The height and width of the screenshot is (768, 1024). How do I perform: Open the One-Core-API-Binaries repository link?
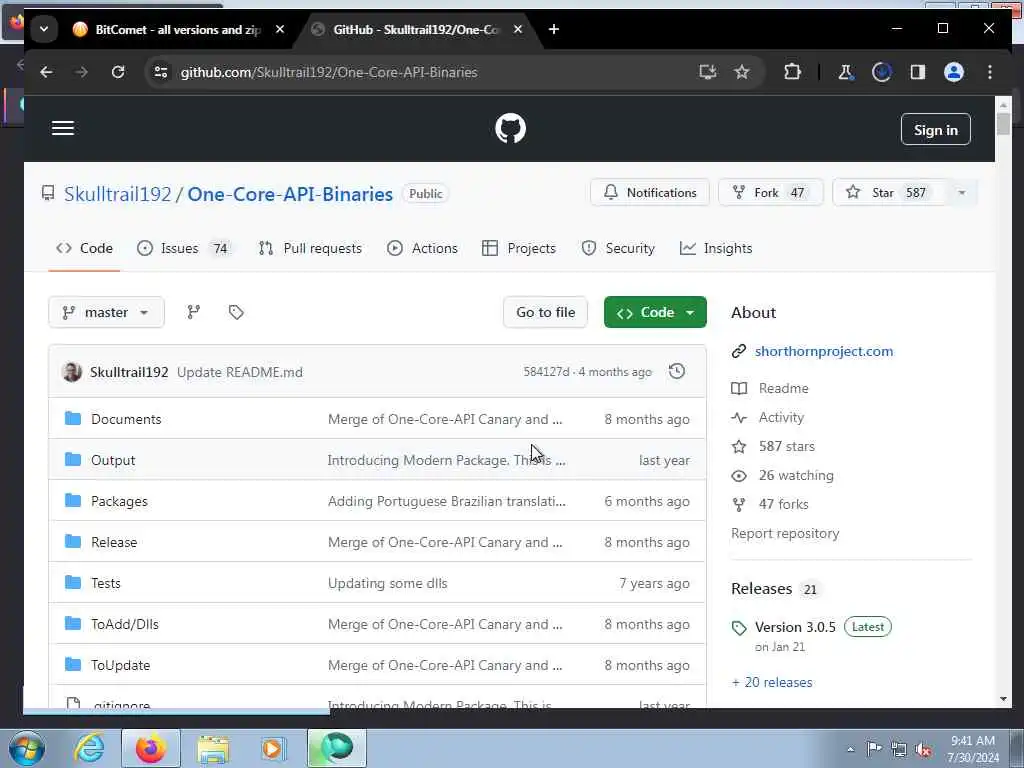(290, 194)
